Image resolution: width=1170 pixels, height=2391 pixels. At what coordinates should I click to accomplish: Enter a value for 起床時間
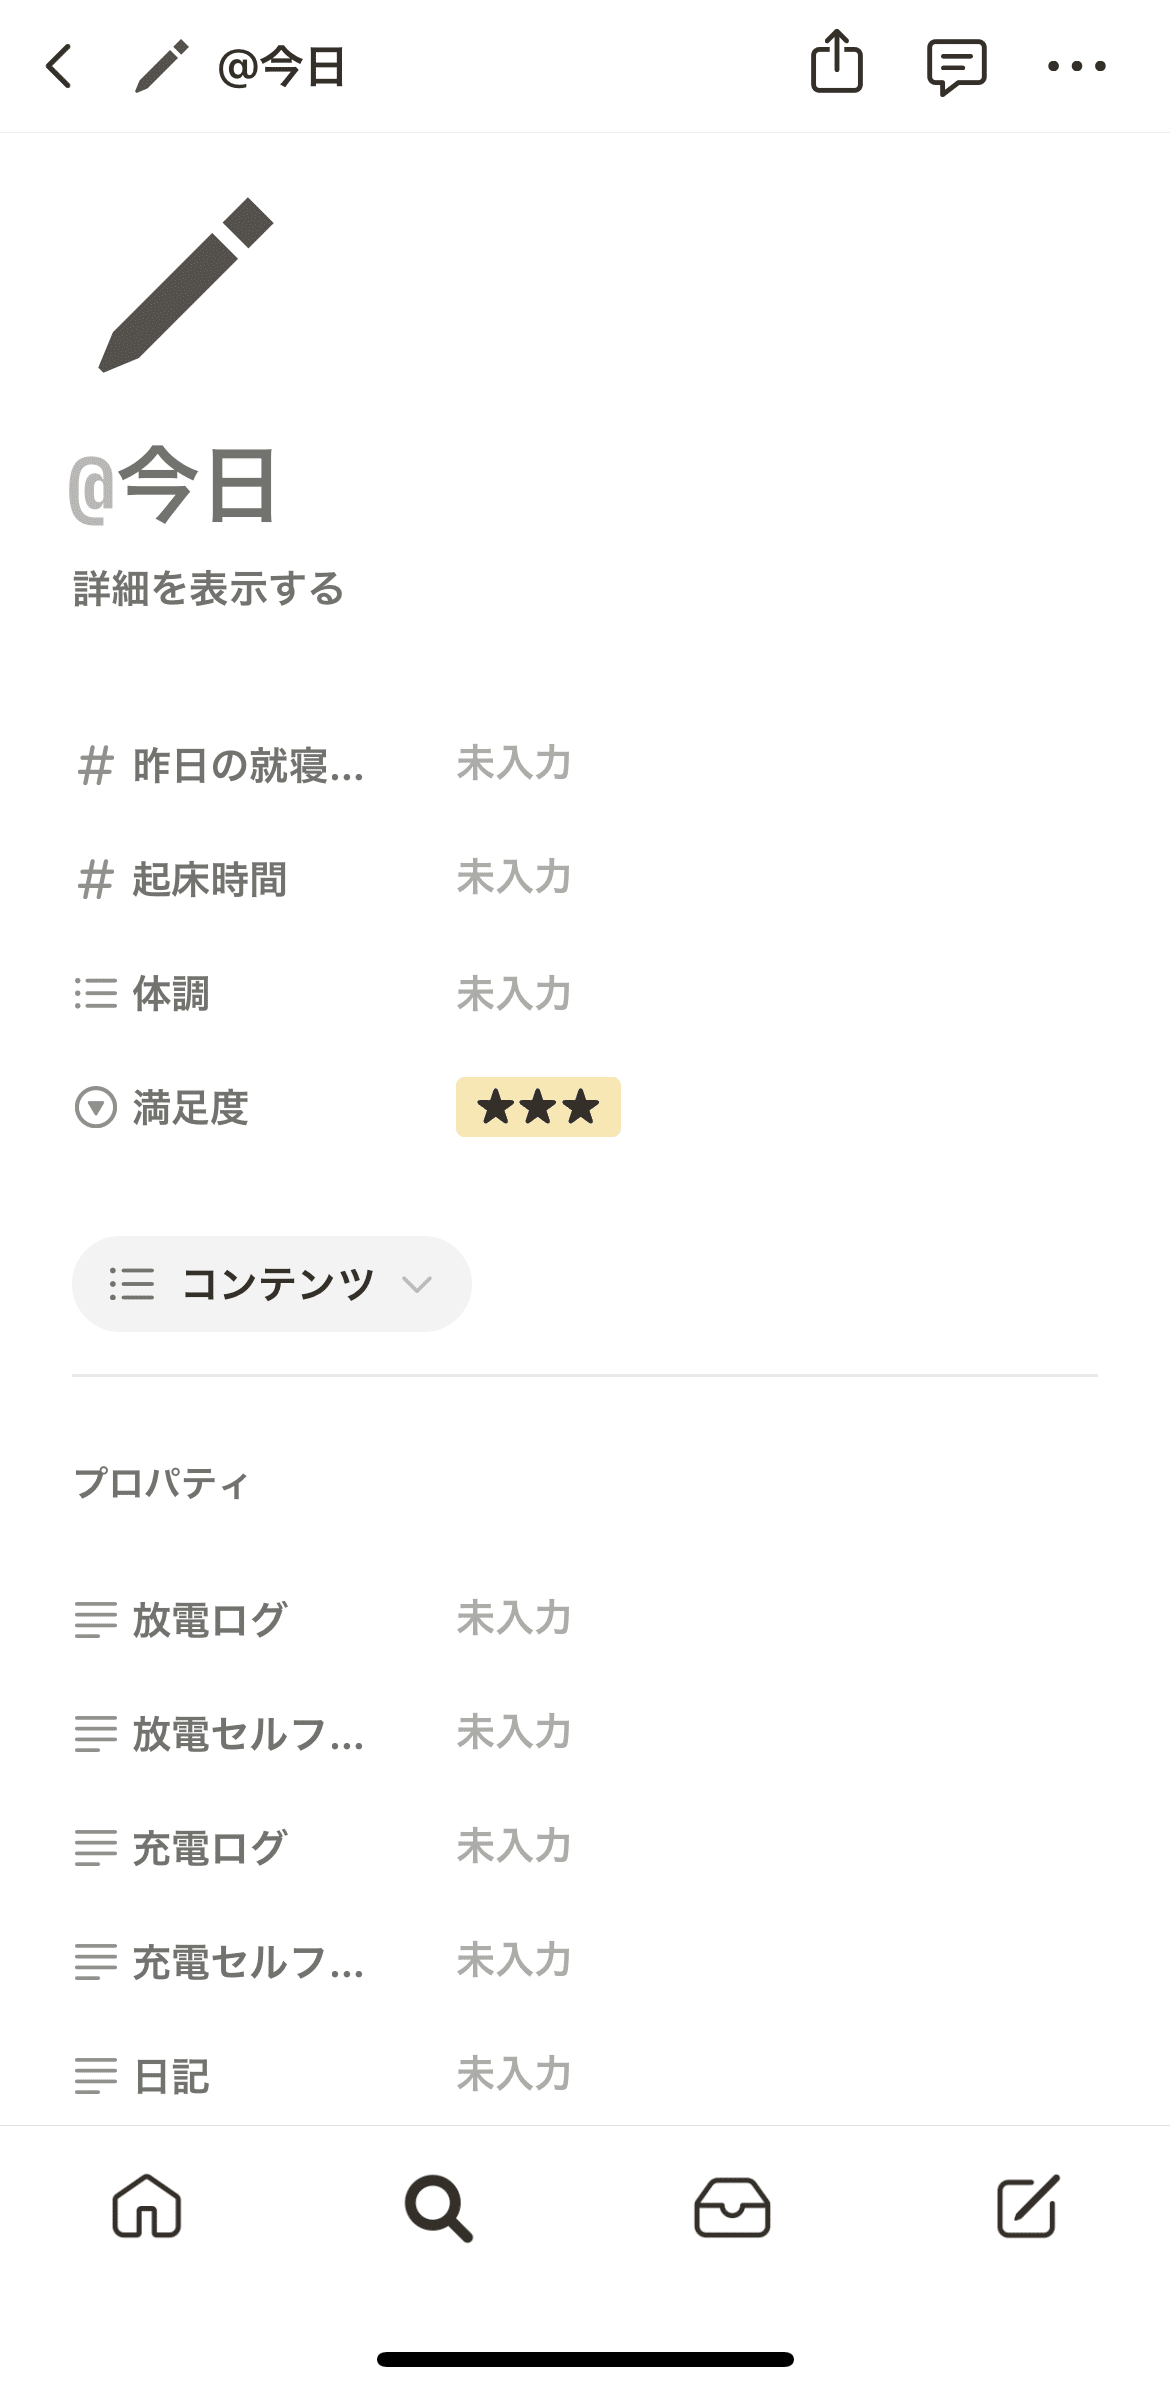[x=513, y=878]
